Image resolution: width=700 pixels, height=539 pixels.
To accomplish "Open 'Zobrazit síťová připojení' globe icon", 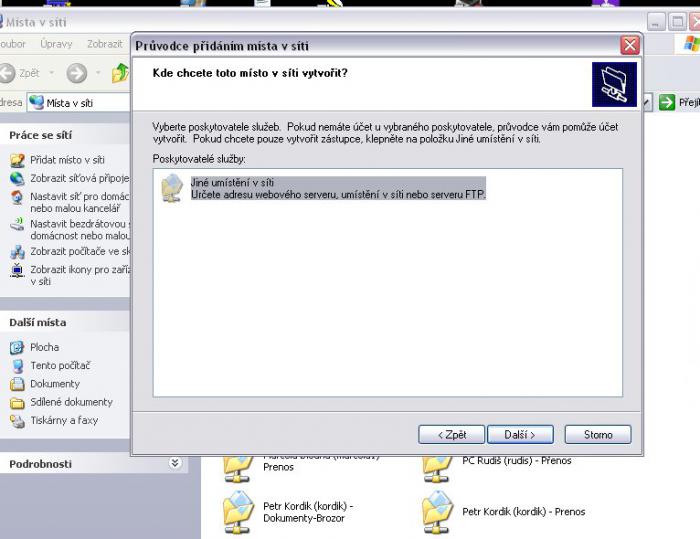I will [17, 178].
